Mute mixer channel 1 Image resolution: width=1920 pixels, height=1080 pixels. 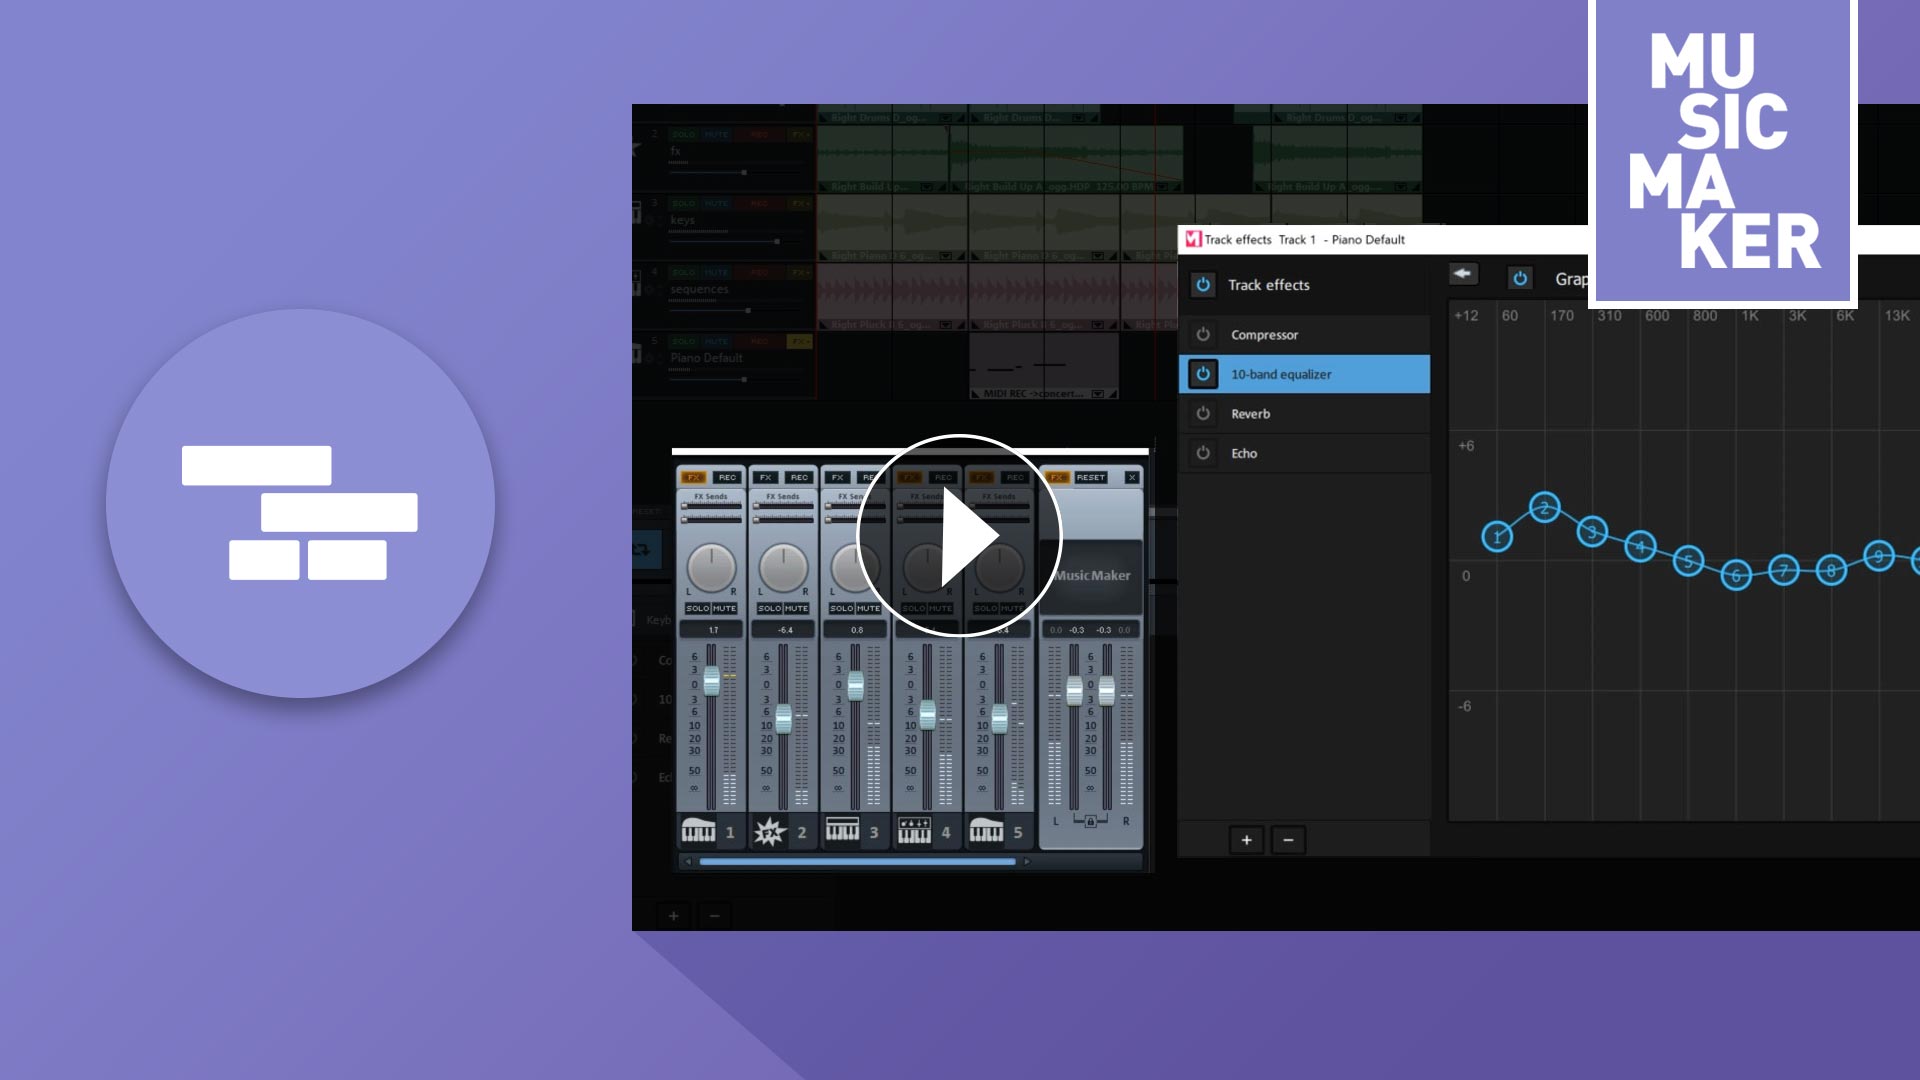pyautogui.click(x=725, y=608)
